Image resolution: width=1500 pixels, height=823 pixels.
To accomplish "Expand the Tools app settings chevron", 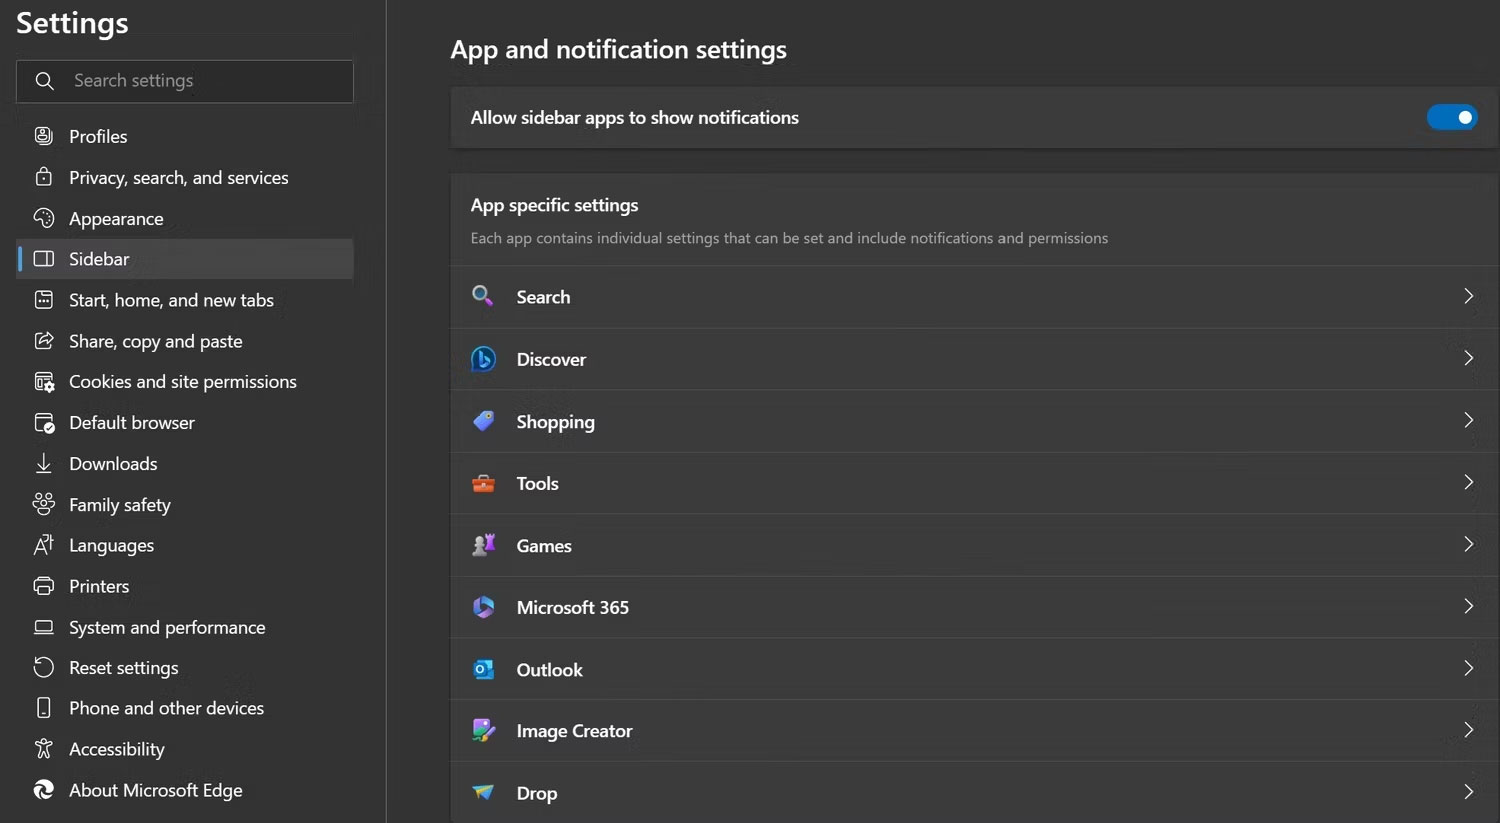I will (1468, 482).
